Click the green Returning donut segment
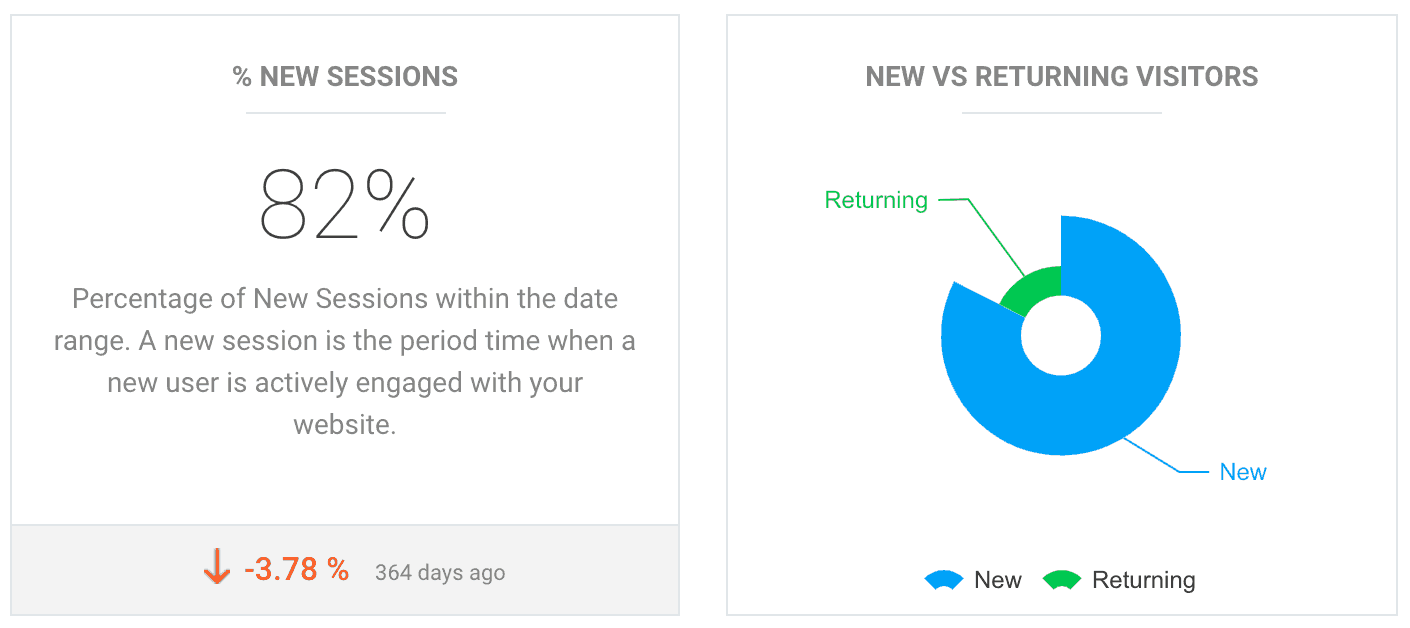The image size is (1410, 628). tap(1034, 289)
